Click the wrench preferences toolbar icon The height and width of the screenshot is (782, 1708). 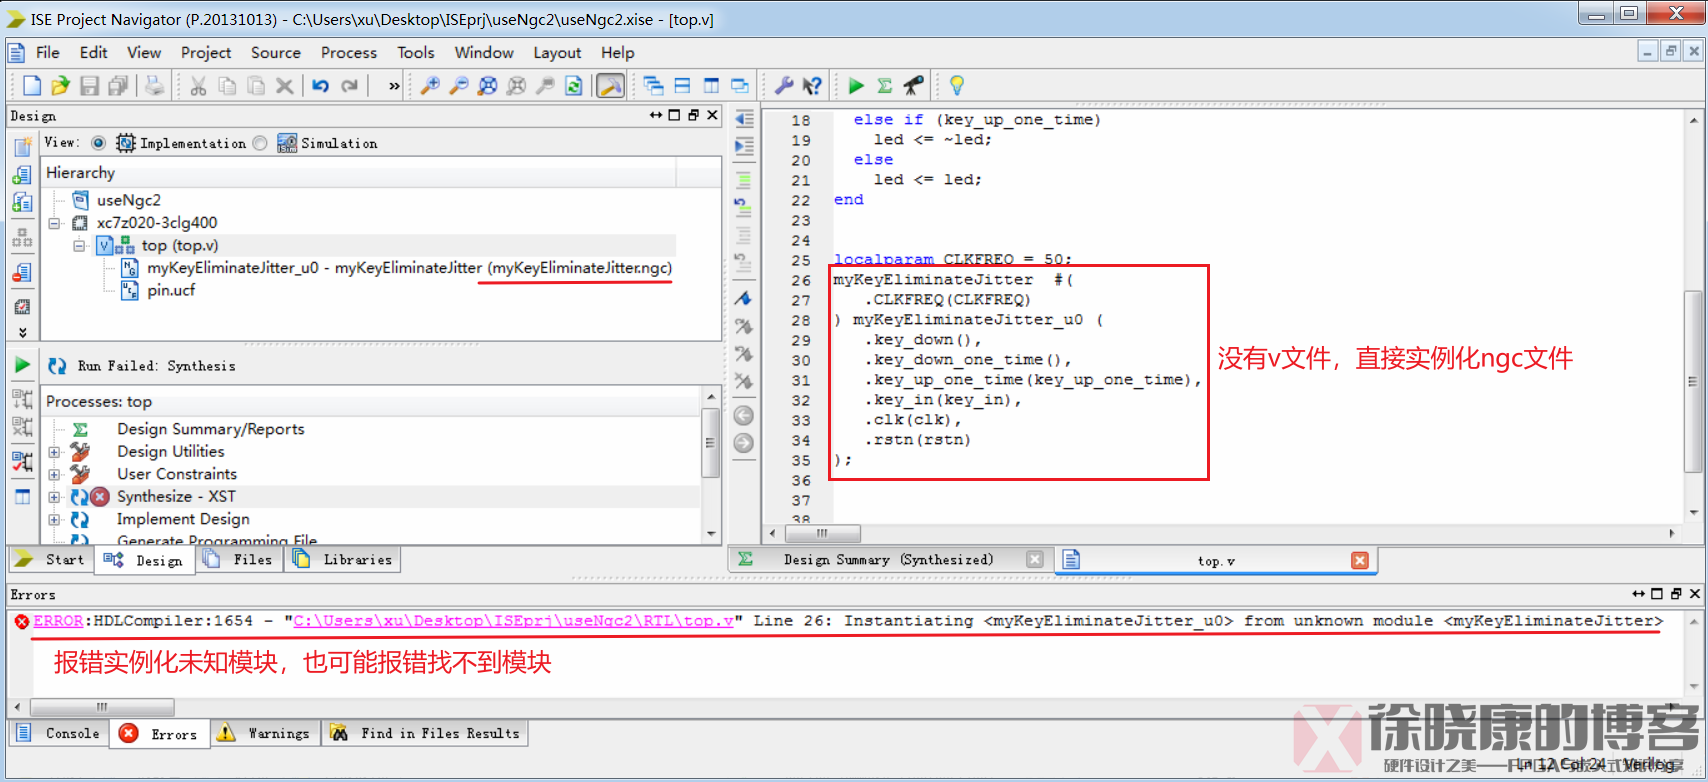pos(784,86)
